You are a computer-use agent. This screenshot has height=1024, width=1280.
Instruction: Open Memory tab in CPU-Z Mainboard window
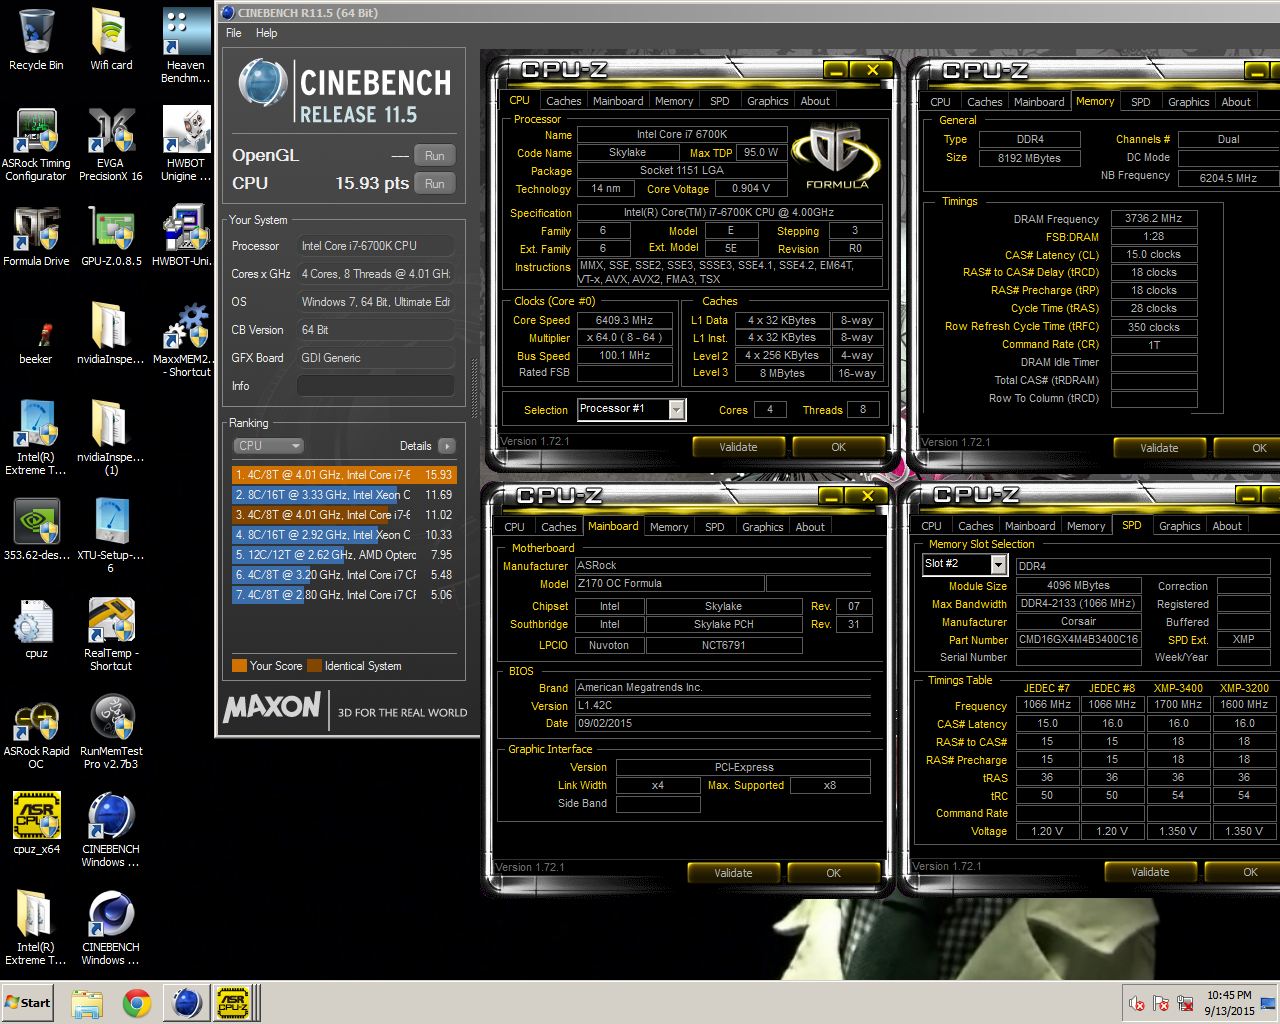pos(668,527)
